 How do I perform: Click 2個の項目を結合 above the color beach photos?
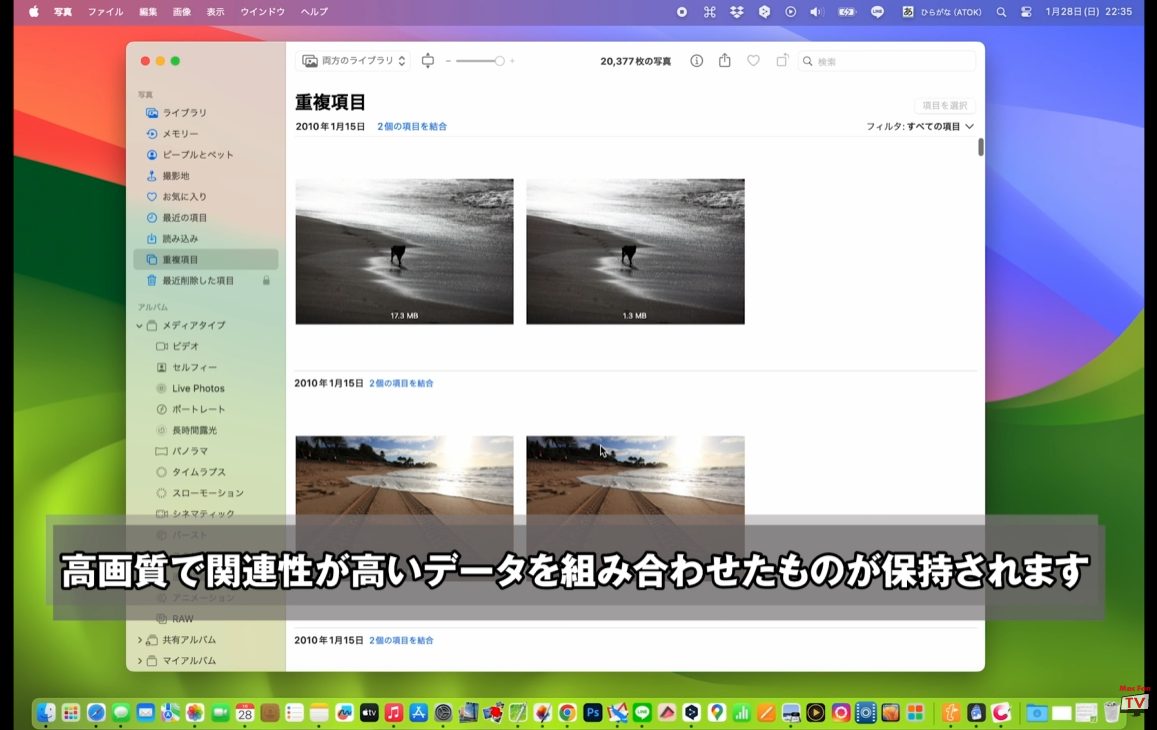(x=401, y=383)
